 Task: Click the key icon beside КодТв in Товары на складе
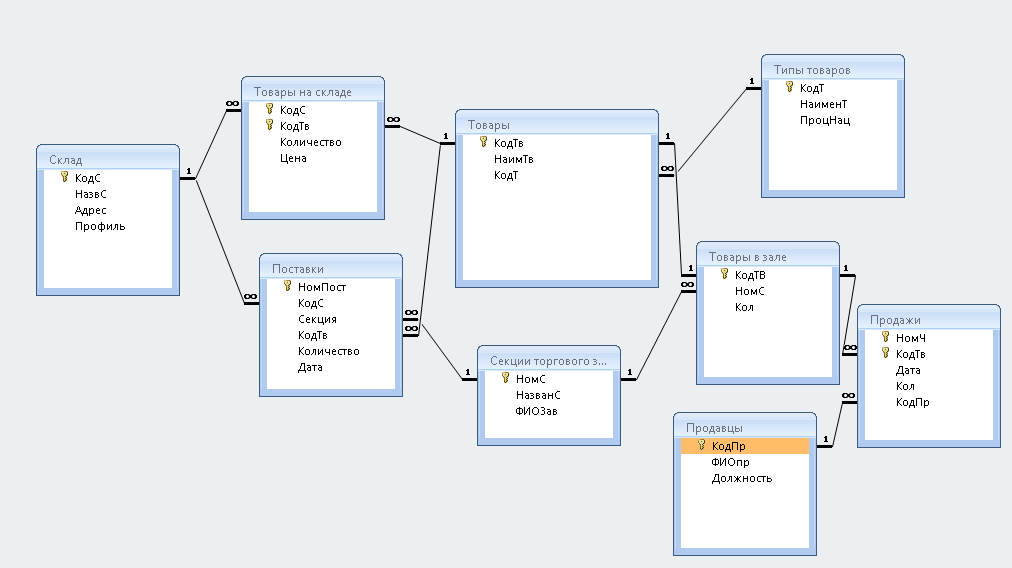point(270,125)
